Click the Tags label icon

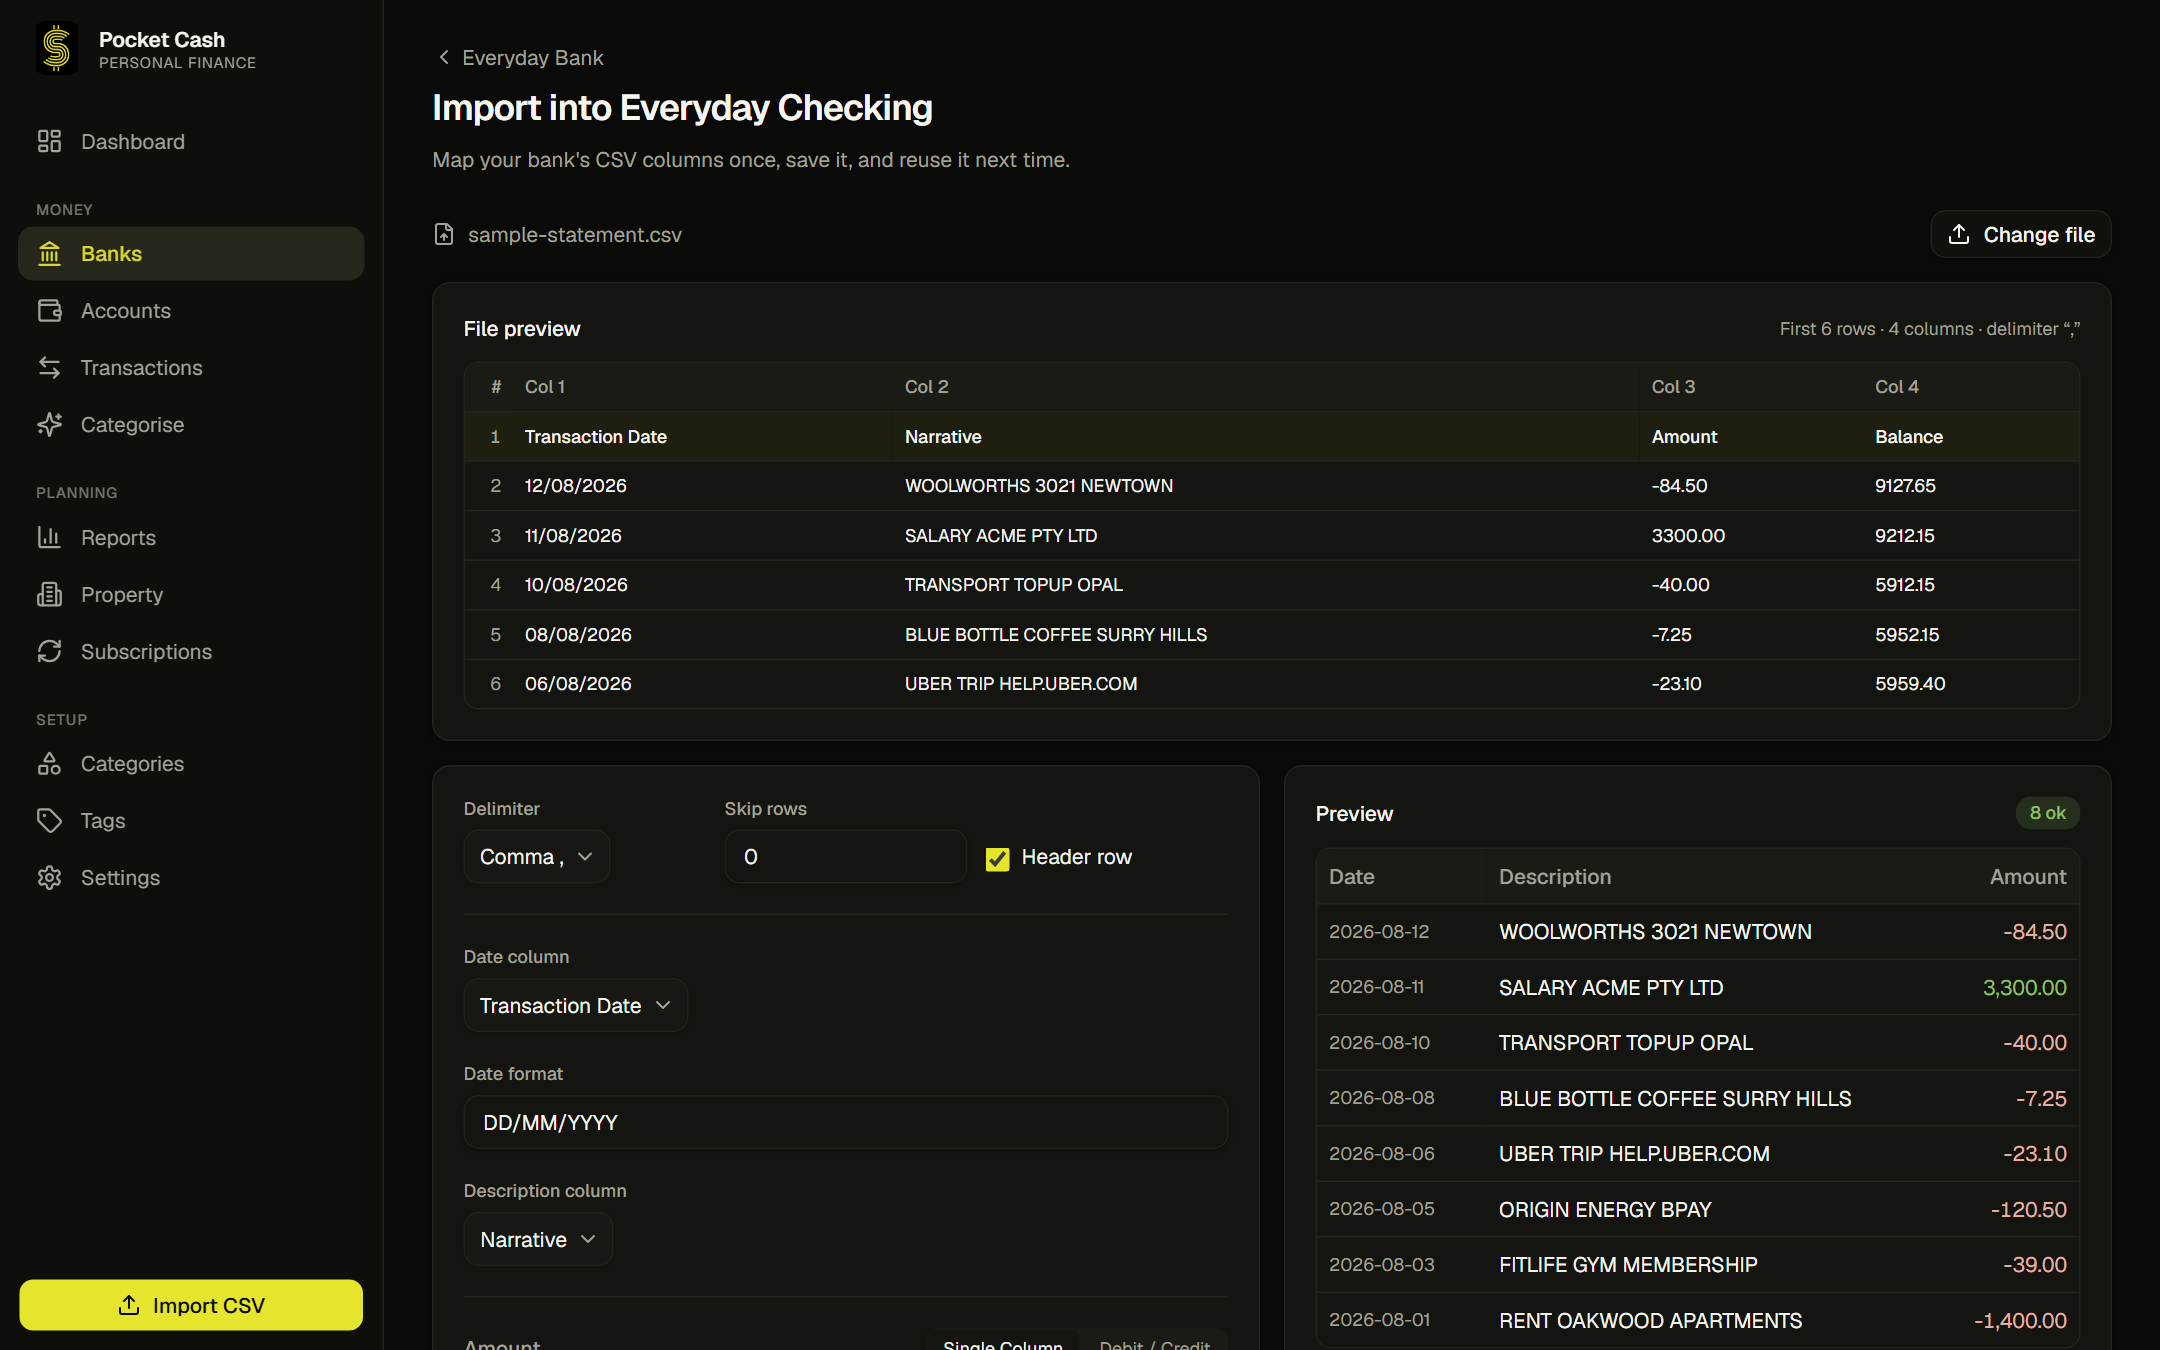coord(50,820)
